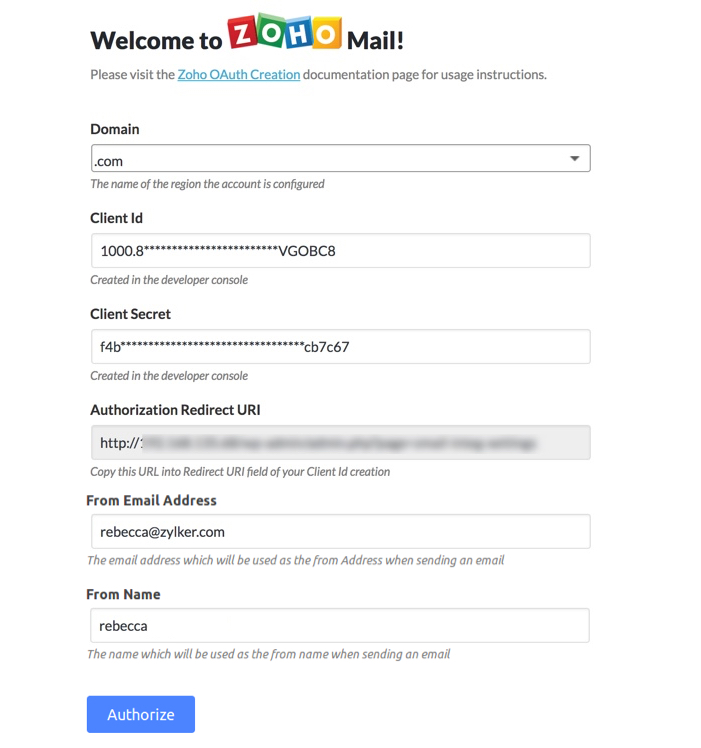Screen dimensions: 701x748
Task: Click the "Welcome to" heading text
Action: [156, 41]
